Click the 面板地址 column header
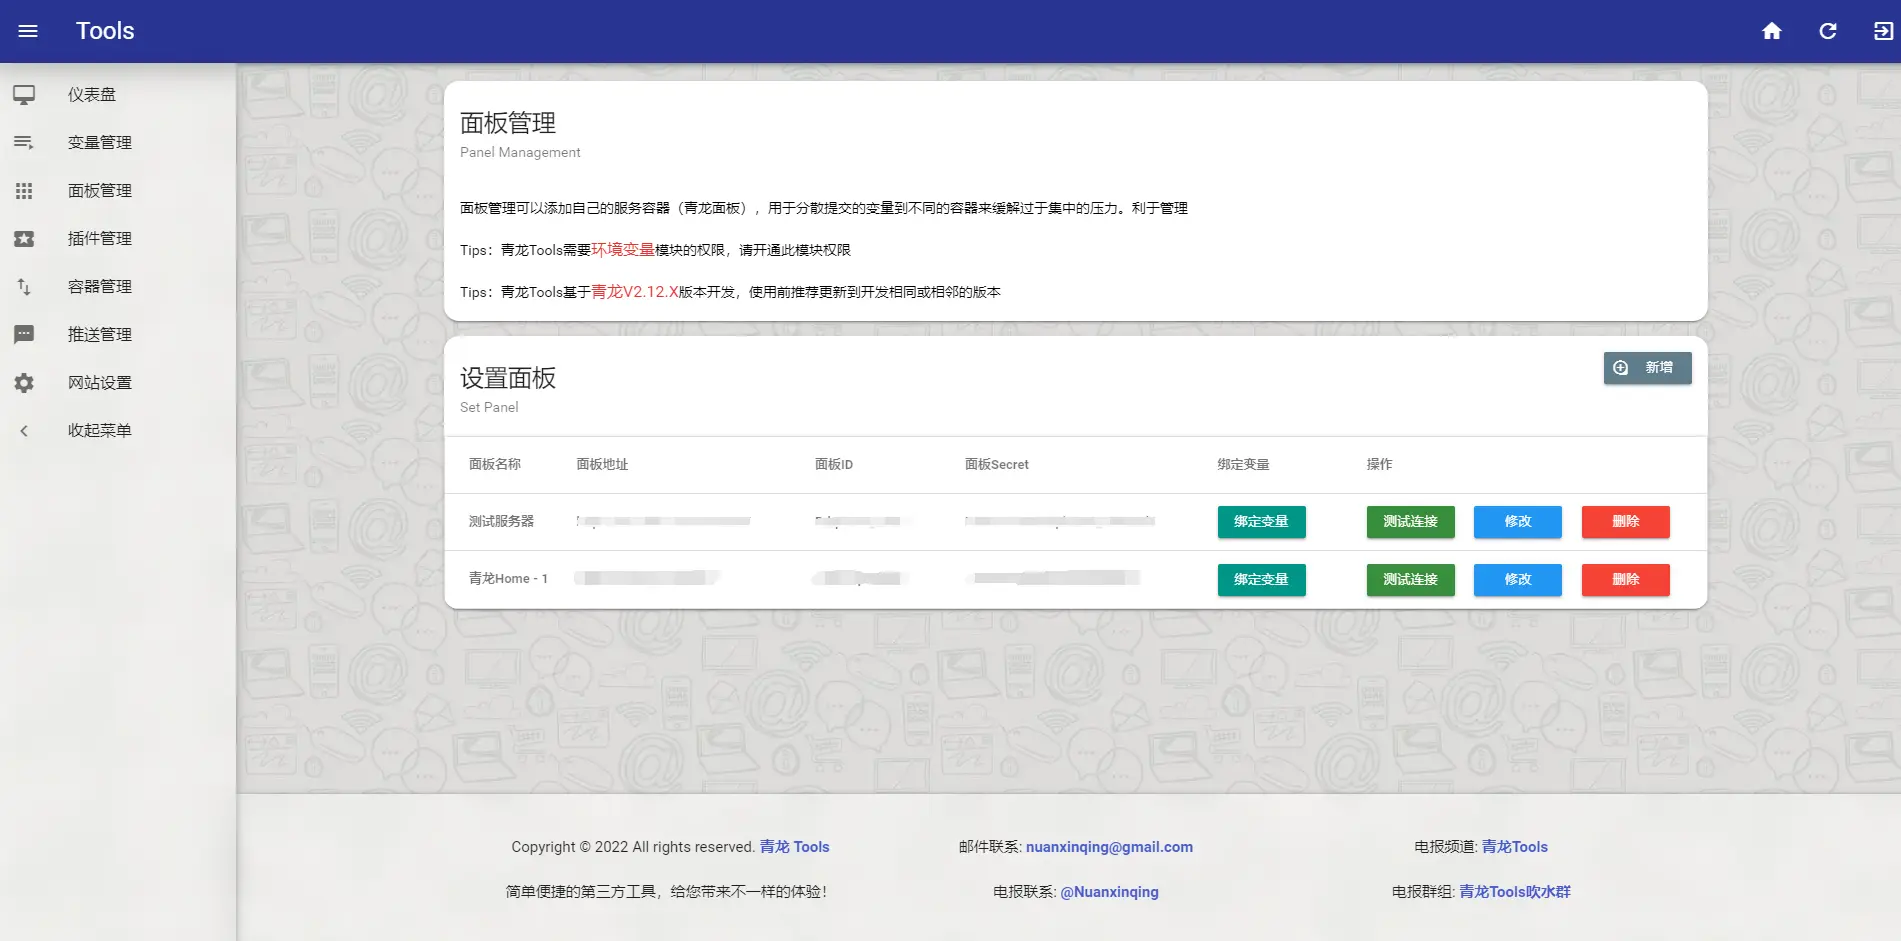This screenshot has width=1901, height=941. (602, 464)
